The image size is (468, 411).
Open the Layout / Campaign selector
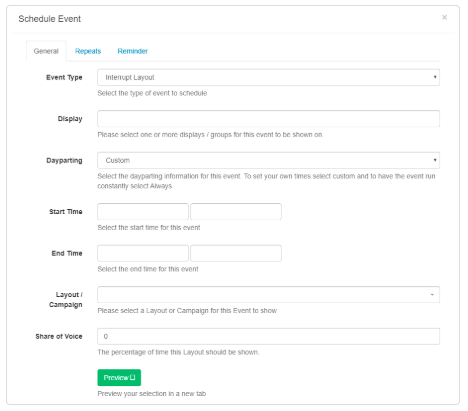point(268,295)
